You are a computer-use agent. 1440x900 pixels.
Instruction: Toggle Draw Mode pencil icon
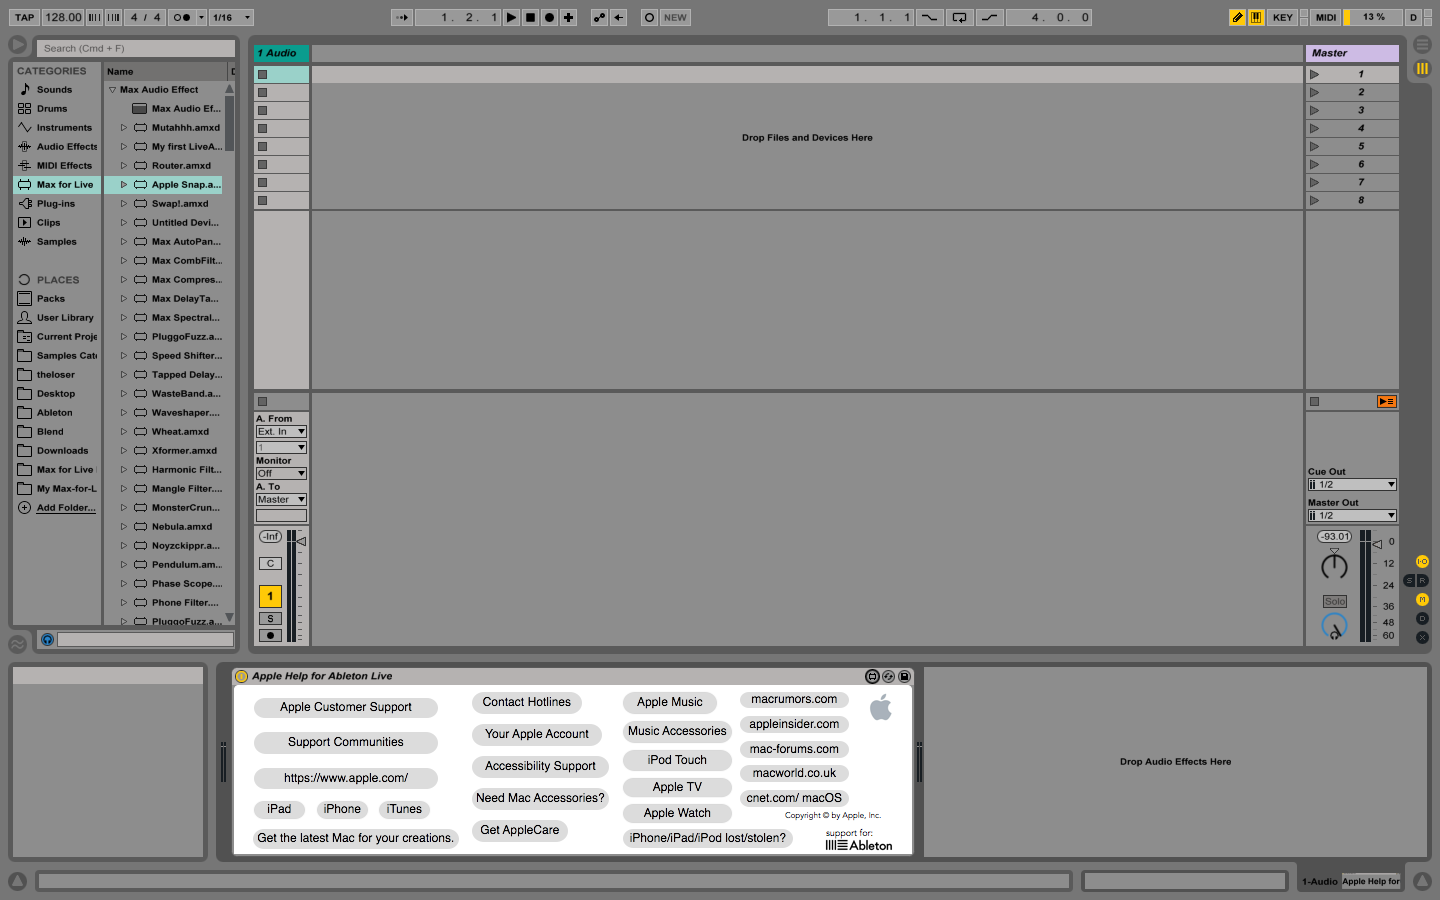(1237, 17)
